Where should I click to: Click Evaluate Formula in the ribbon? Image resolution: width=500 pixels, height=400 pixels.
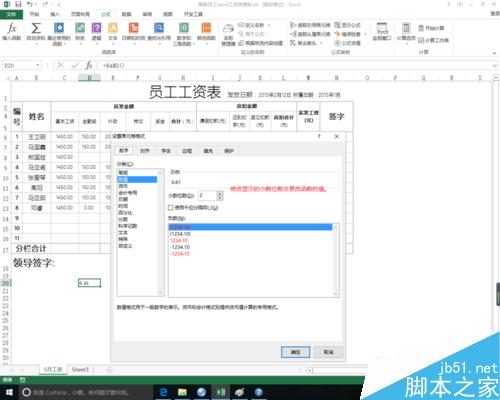point(348,43)
